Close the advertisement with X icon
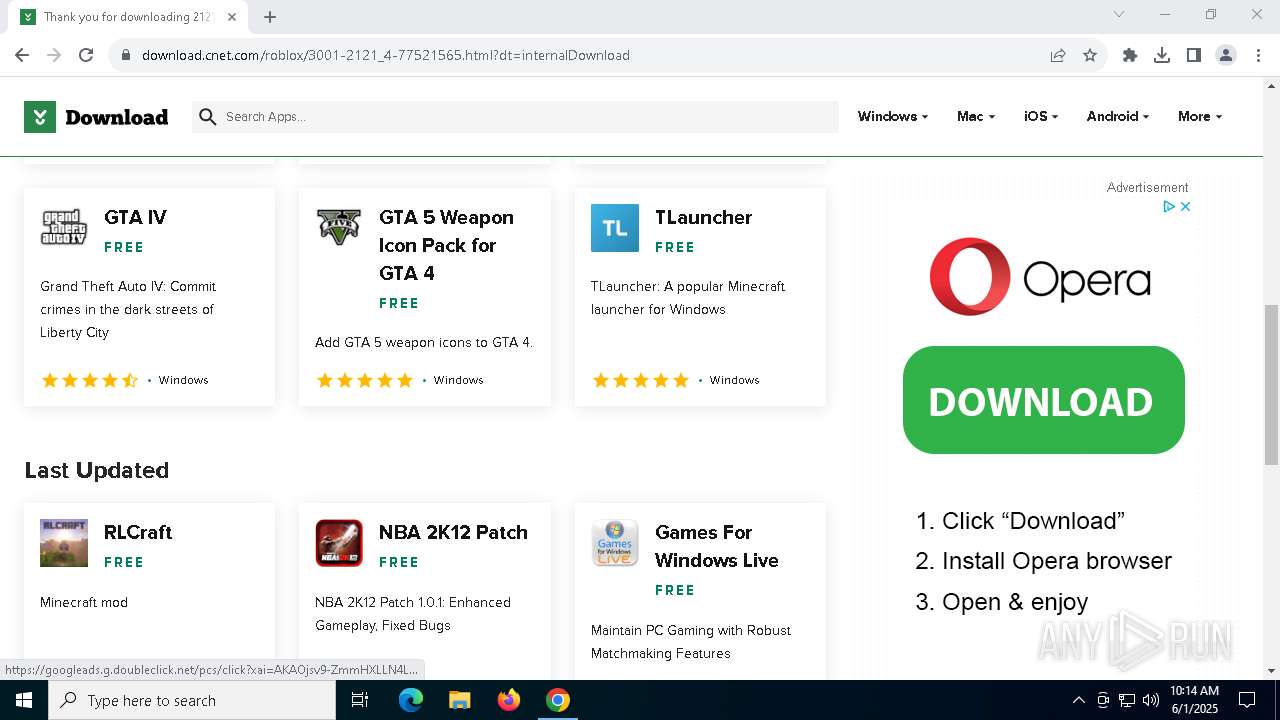Image resolution: width=1280 pixels, height=720 pixels. 1186,207
